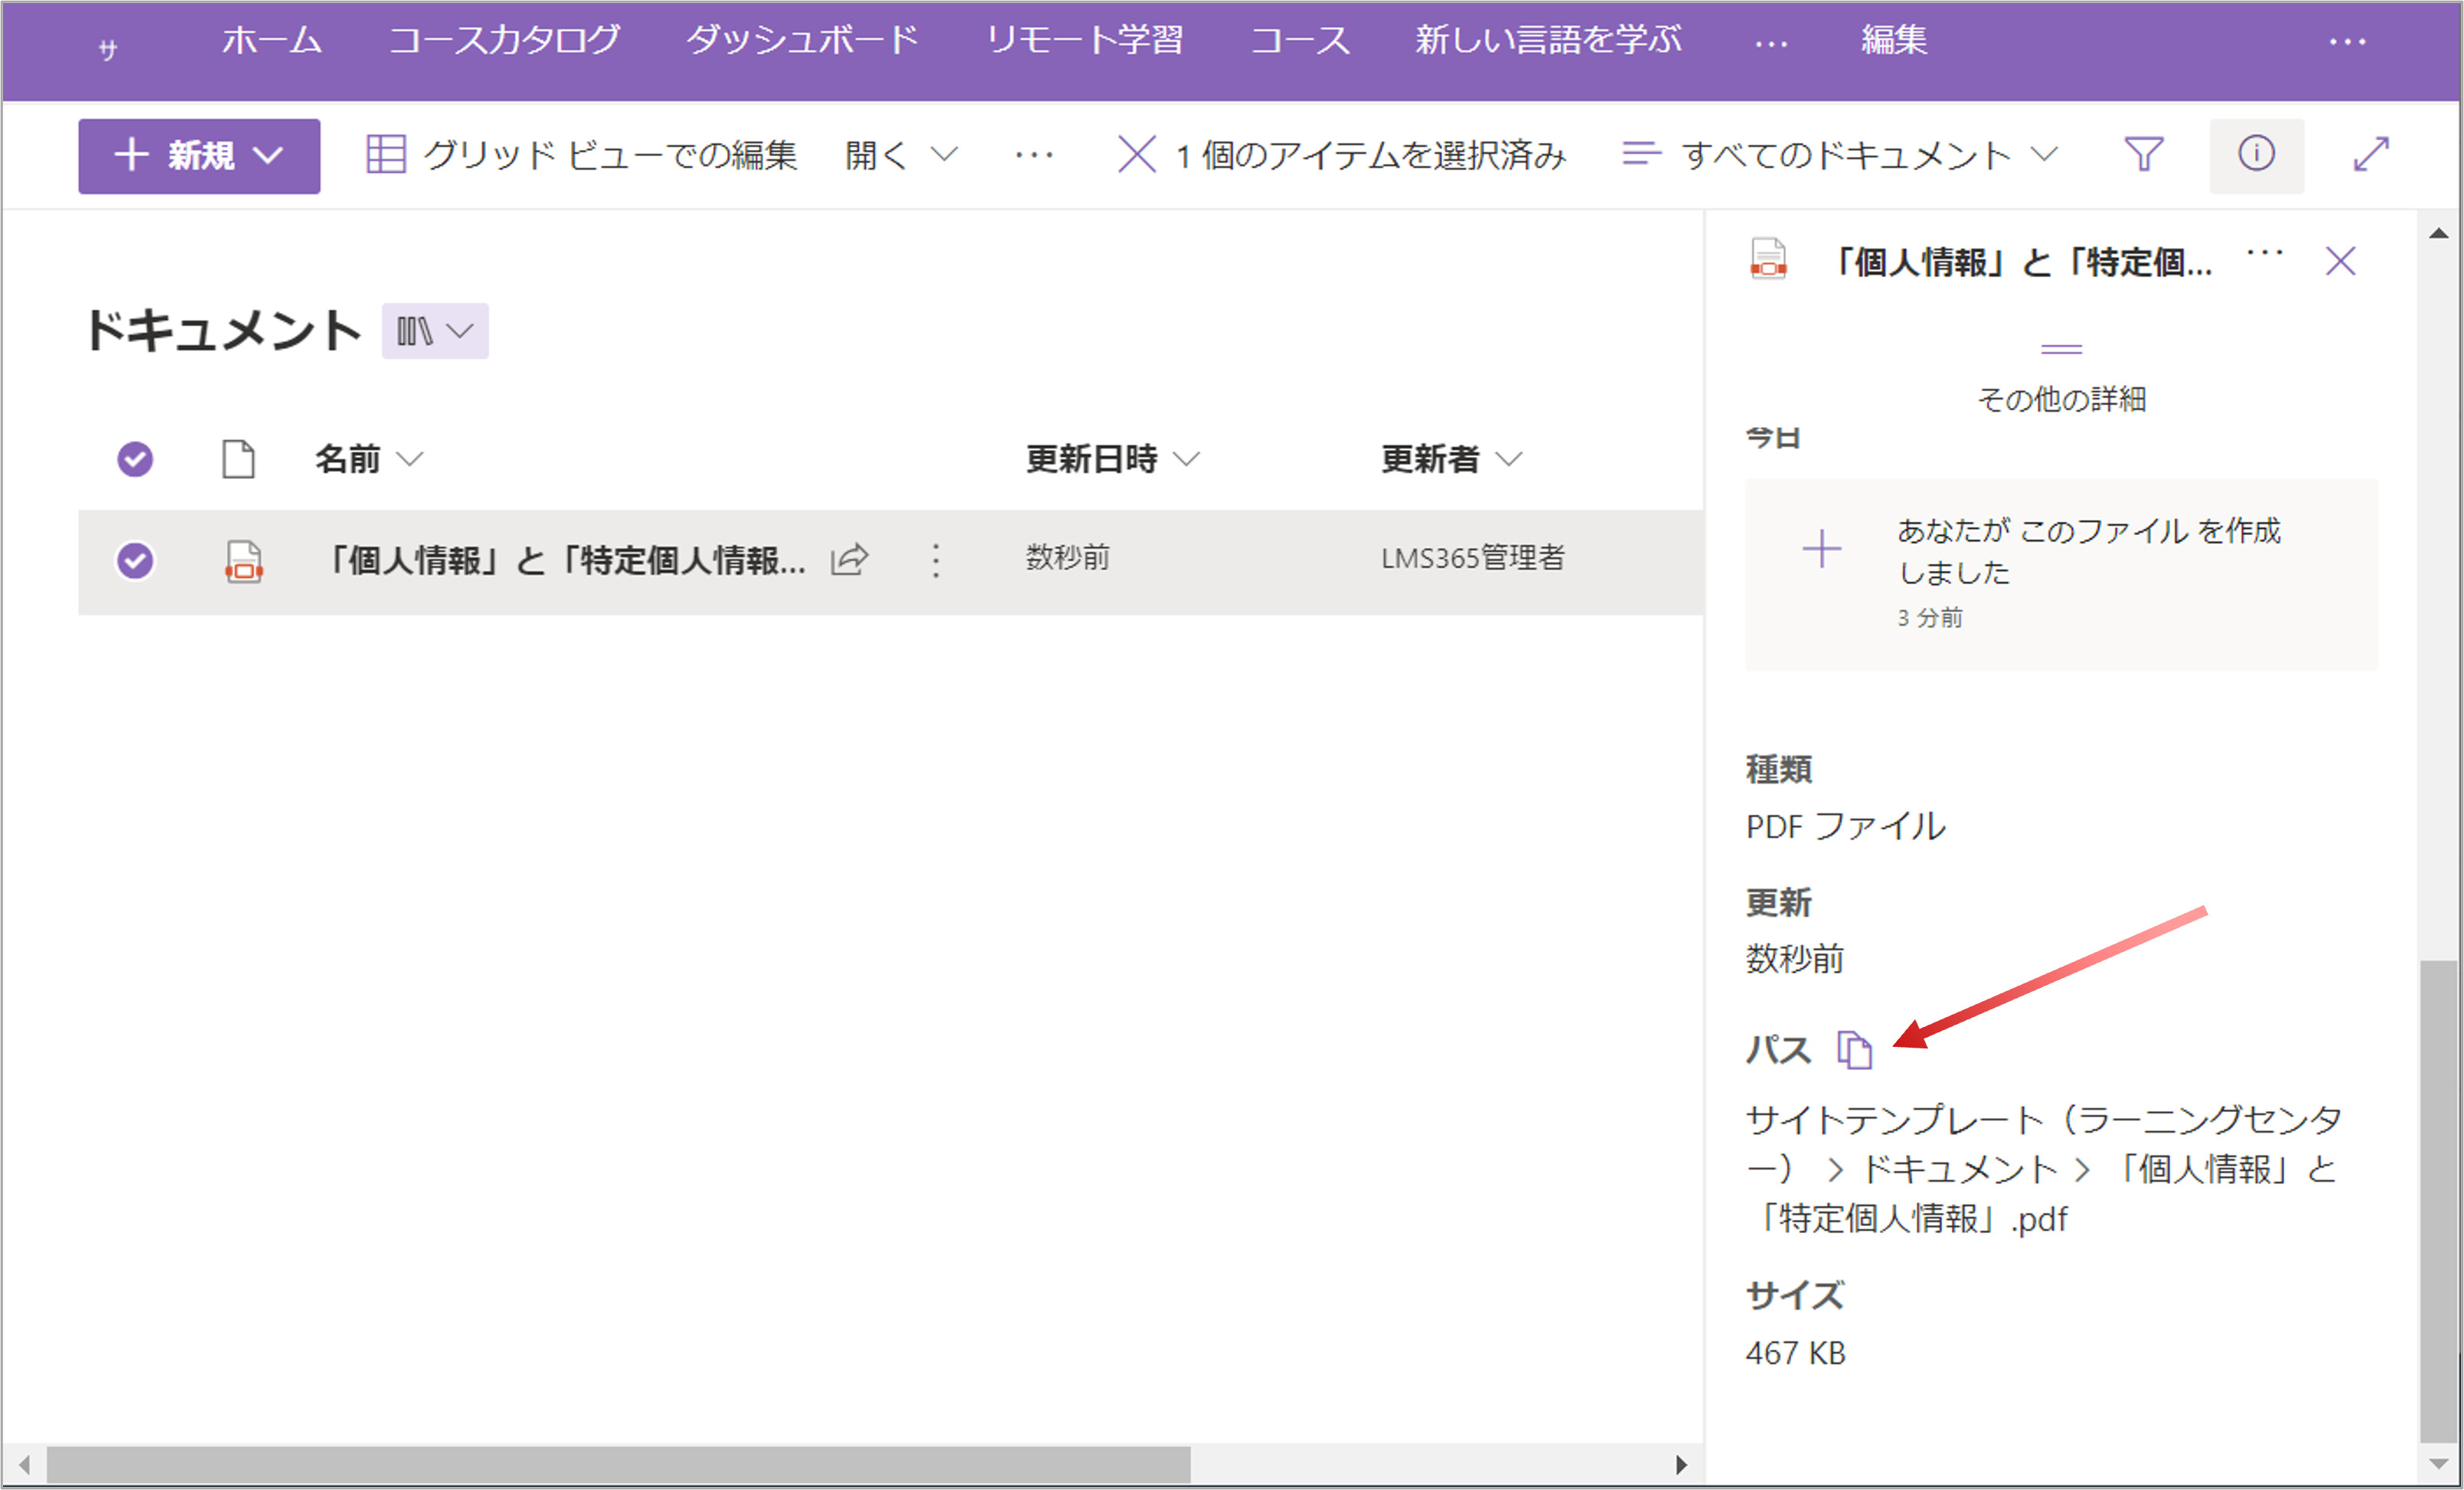Click the share icon on the PDF row

coord(850,560)
